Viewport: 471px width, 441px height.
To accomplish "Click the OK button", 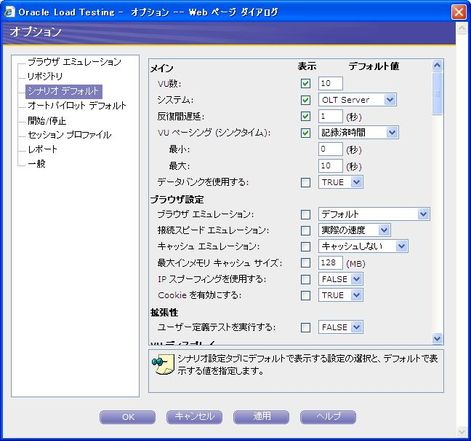I will pos(128,417).
